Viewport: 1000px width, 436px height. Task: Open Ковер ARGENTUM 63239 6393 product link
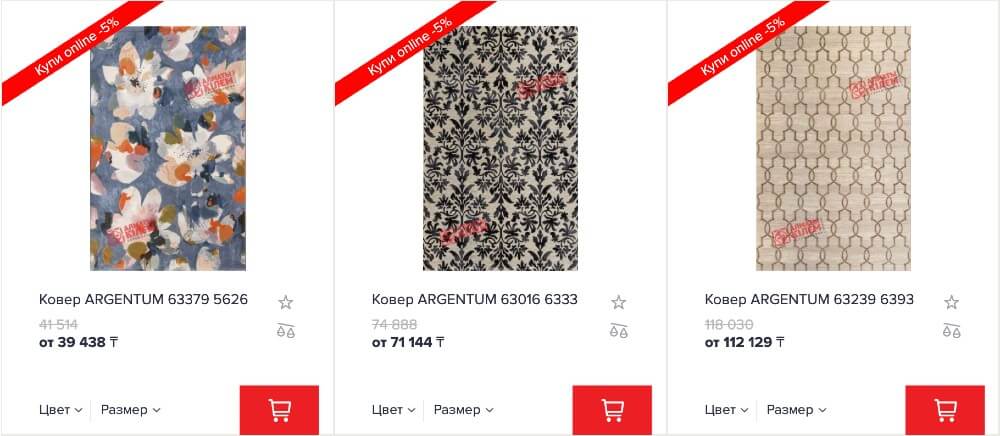[809, 299]
